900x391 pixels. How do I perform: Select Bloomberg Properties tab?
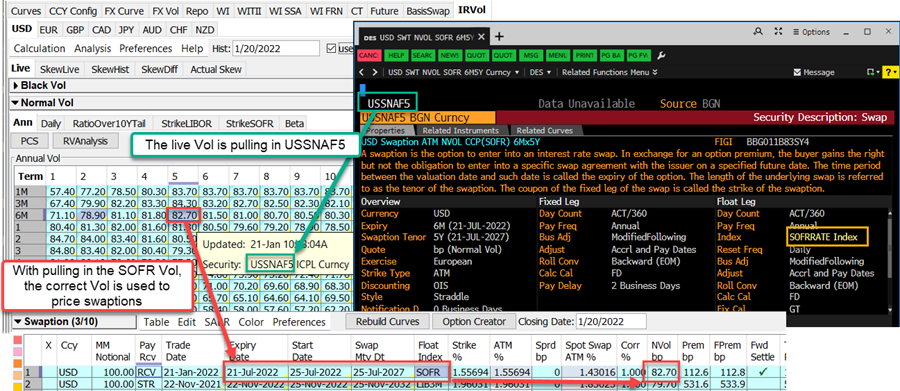(385, 130)
